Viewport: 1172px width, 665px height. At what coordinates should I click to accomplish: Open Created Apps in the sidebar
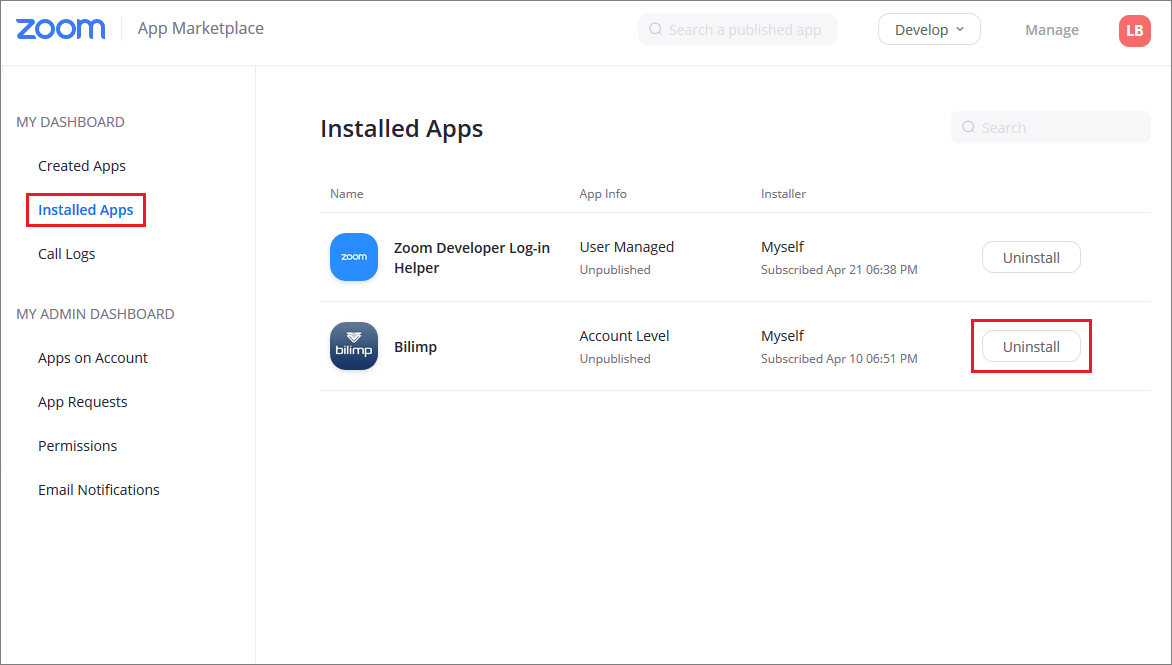click(x=81, y=166)
